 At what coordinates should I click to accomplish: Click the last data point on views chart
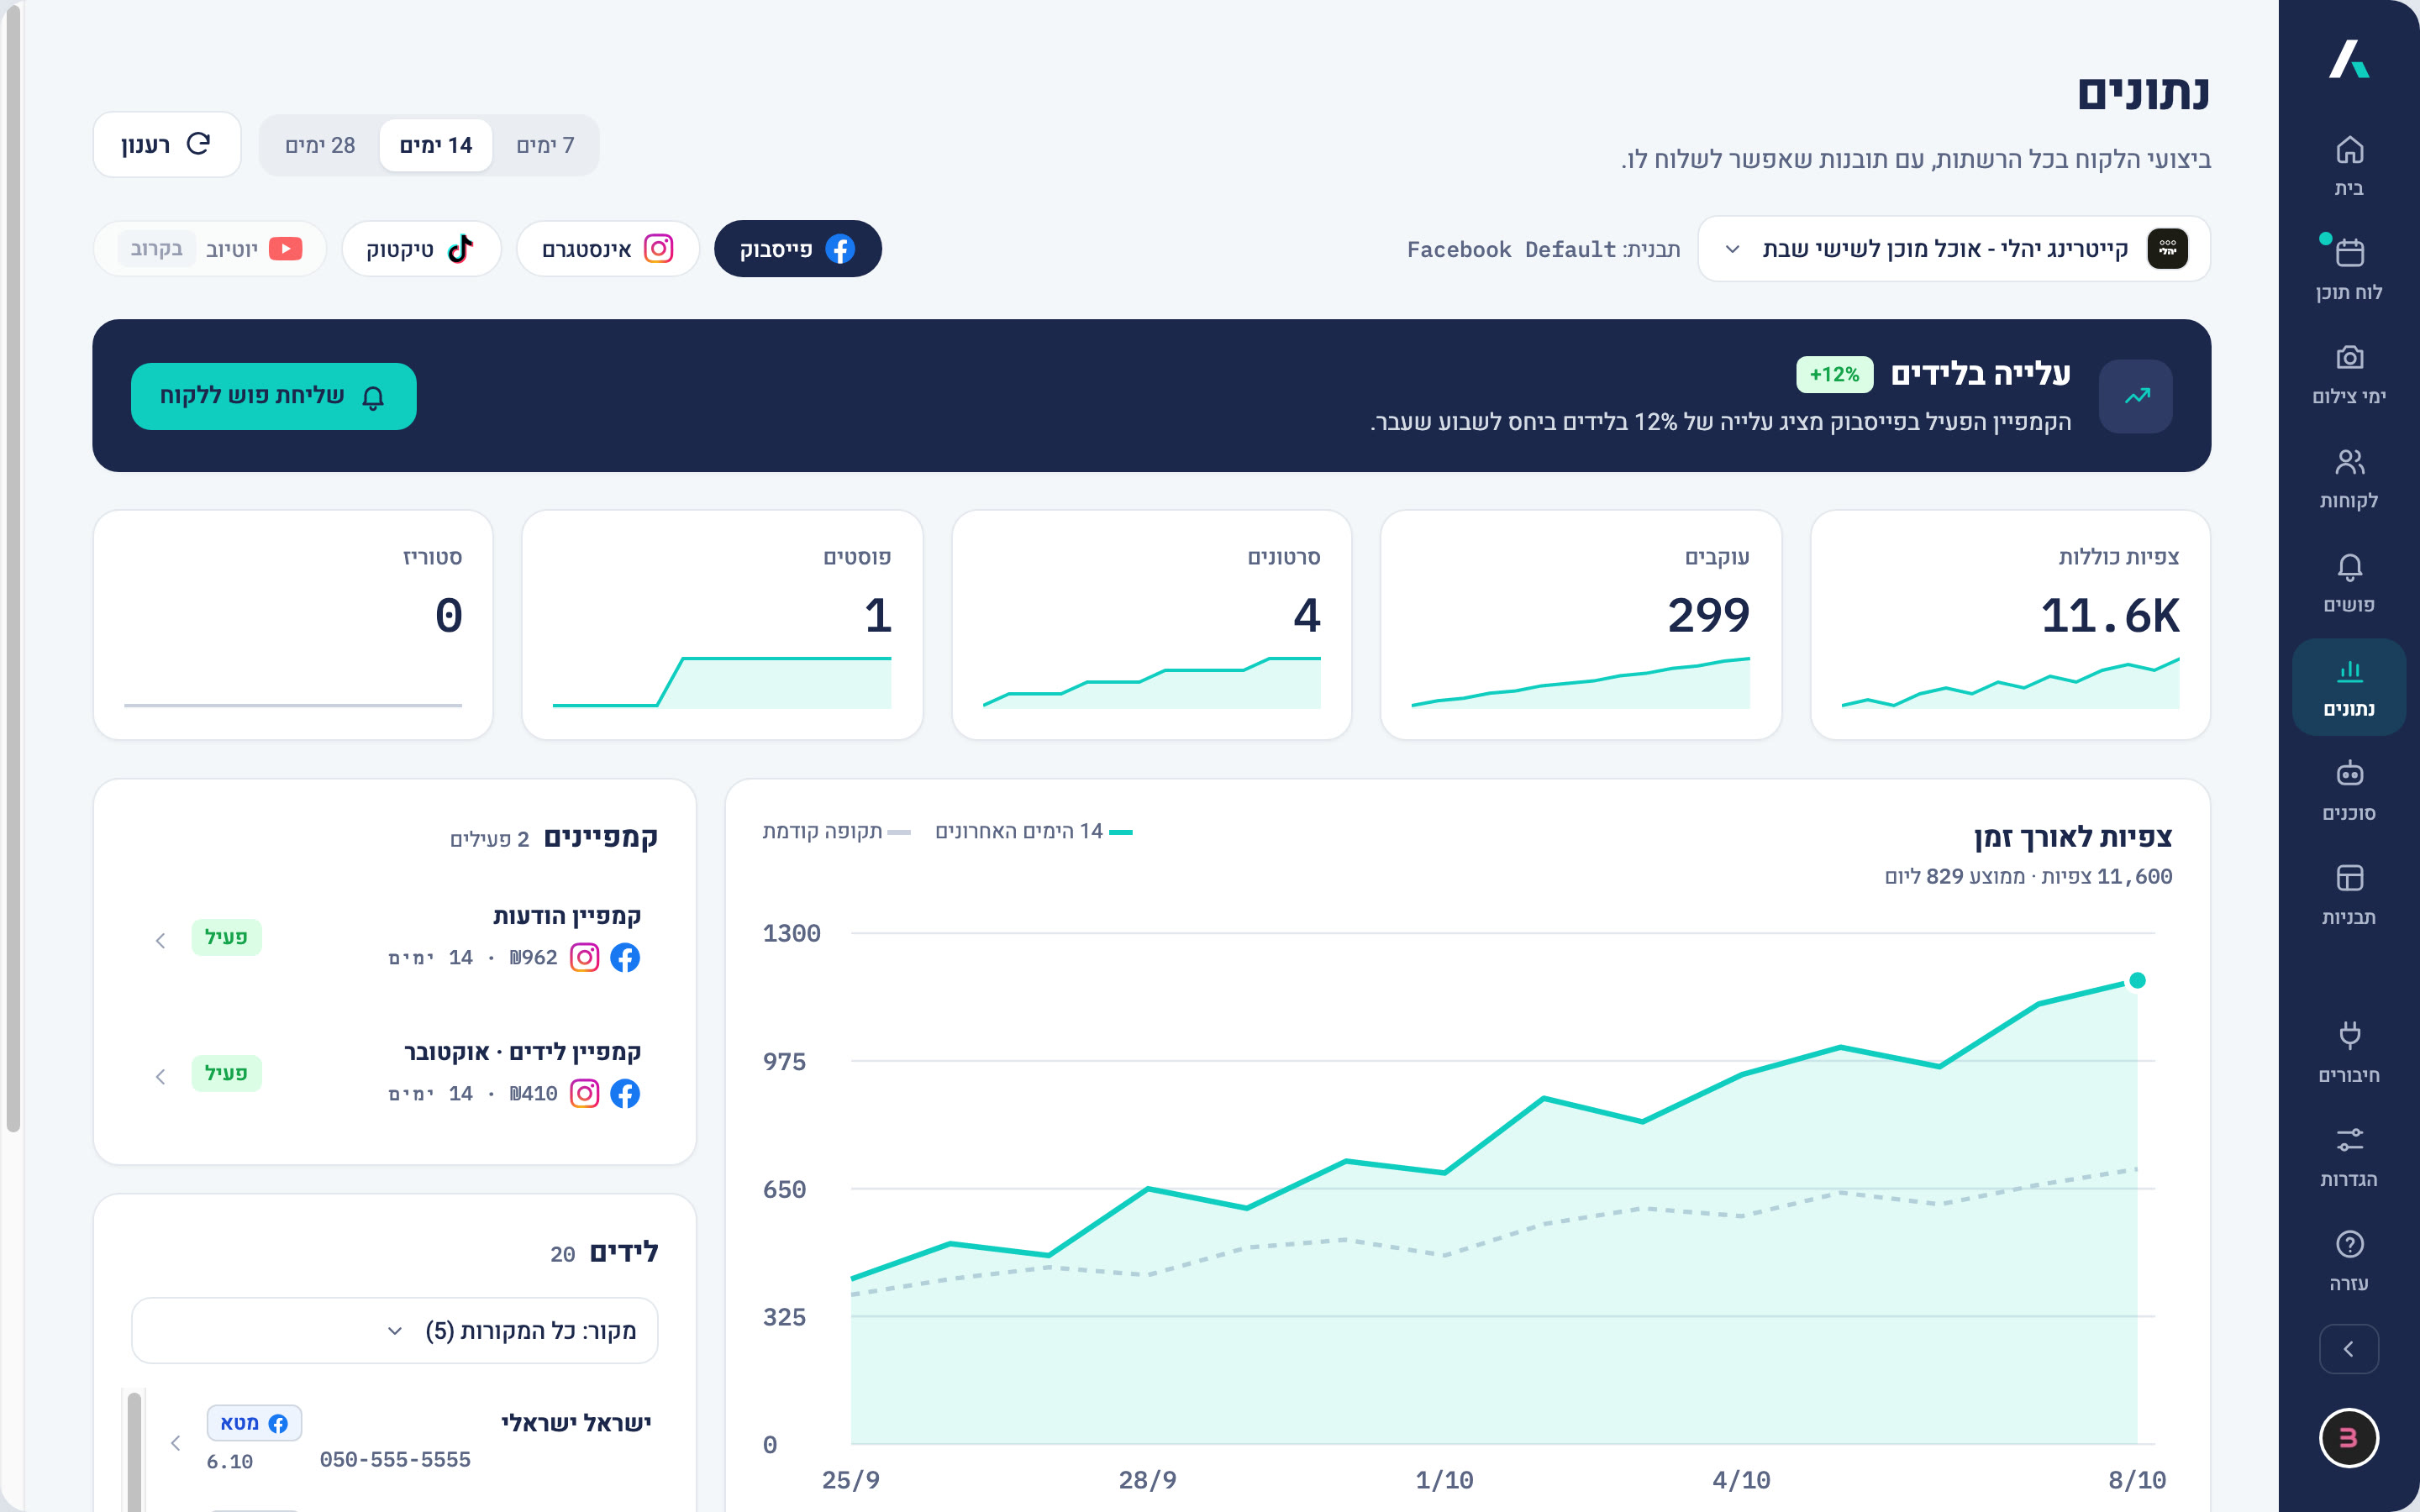coord(2137,980)
